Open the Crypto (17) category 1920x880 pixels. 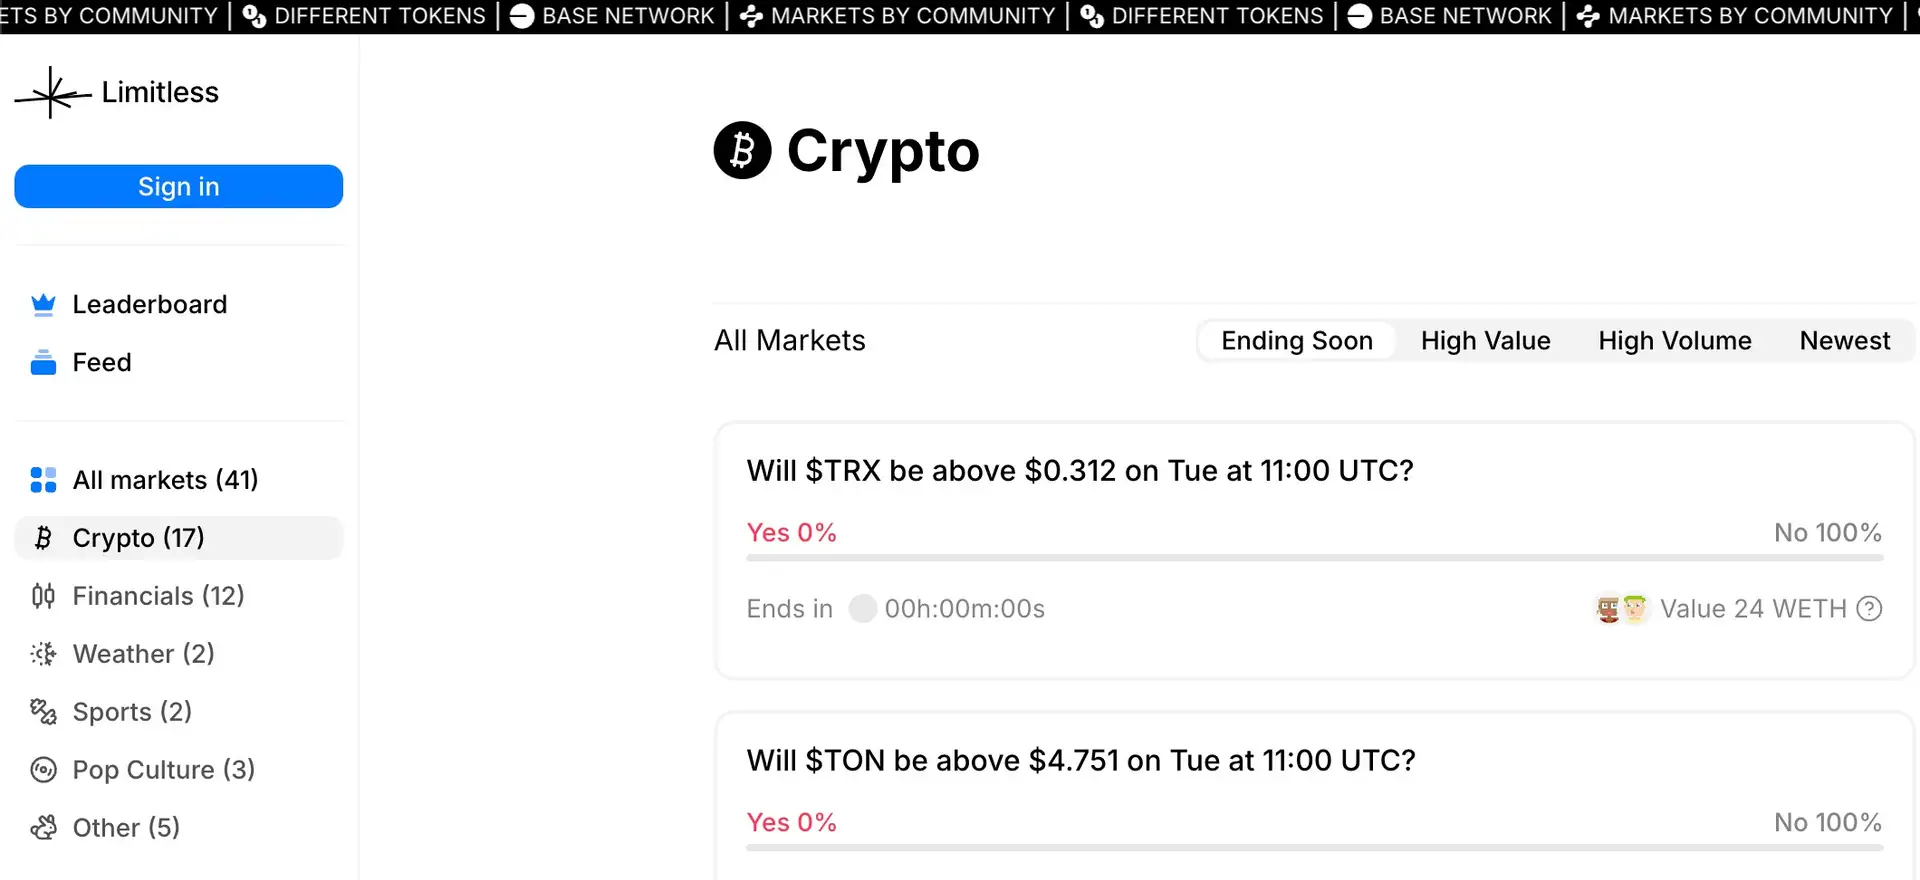click(138, 538)
